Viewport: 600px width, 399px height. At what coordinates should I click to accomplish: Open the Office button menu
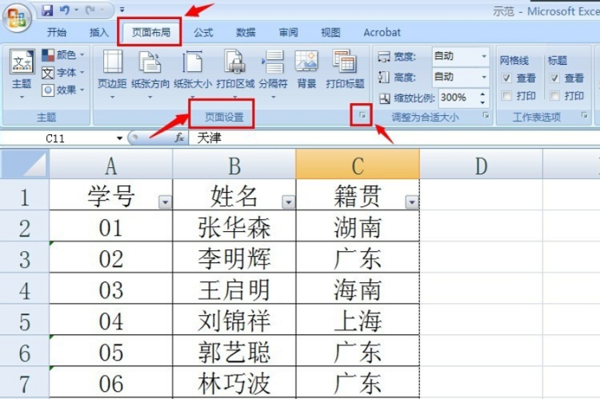[x=17, y=18]
